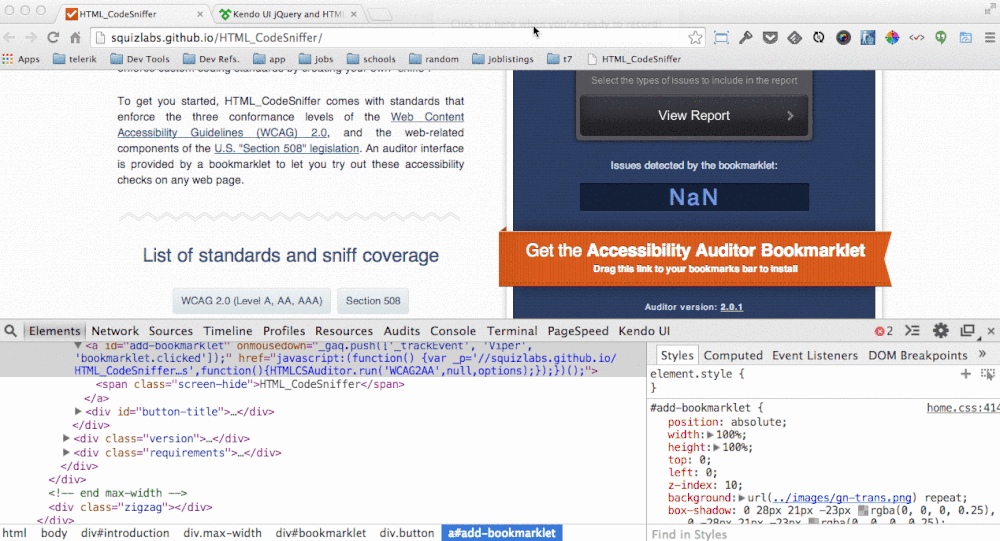Image resolution: width=1000 pixels, height=541 pixels.
Task: Open DevTools settings gear
Action: 941,330
